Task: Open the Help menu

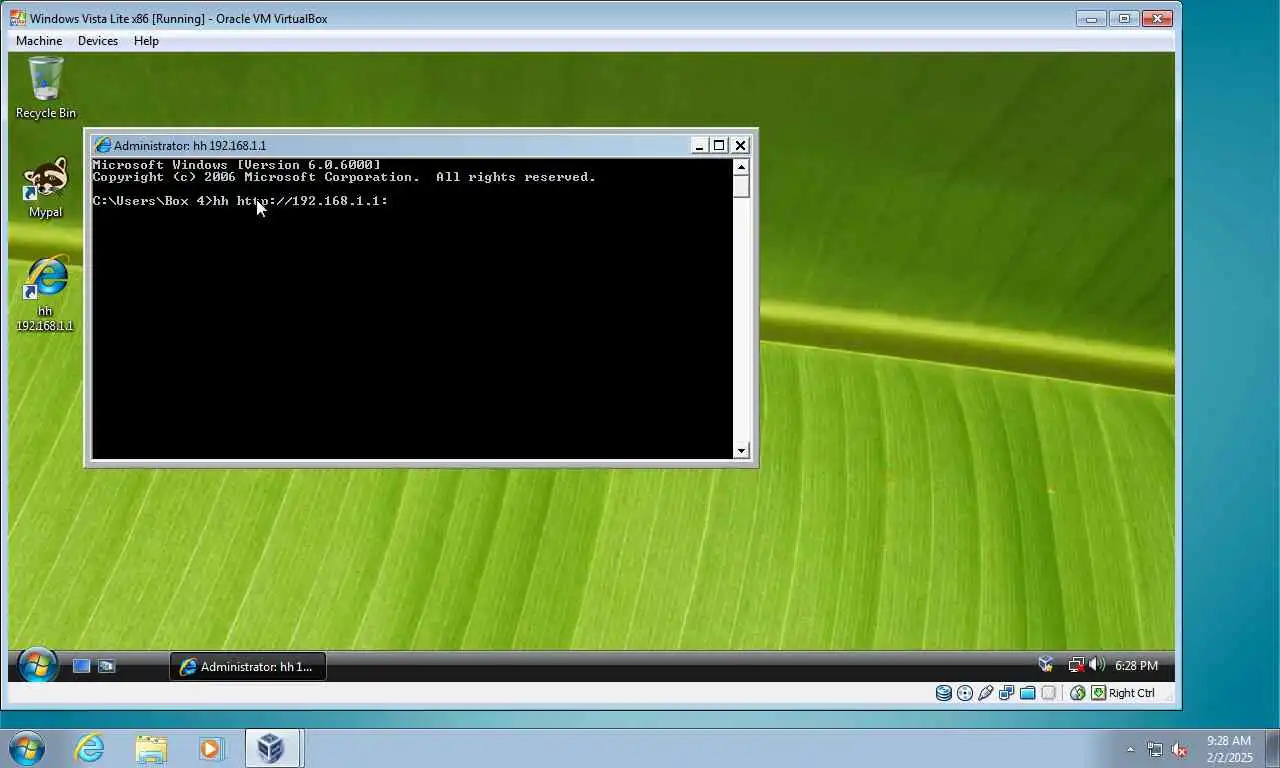Action: pyautogui.click(x=146, y=41)
